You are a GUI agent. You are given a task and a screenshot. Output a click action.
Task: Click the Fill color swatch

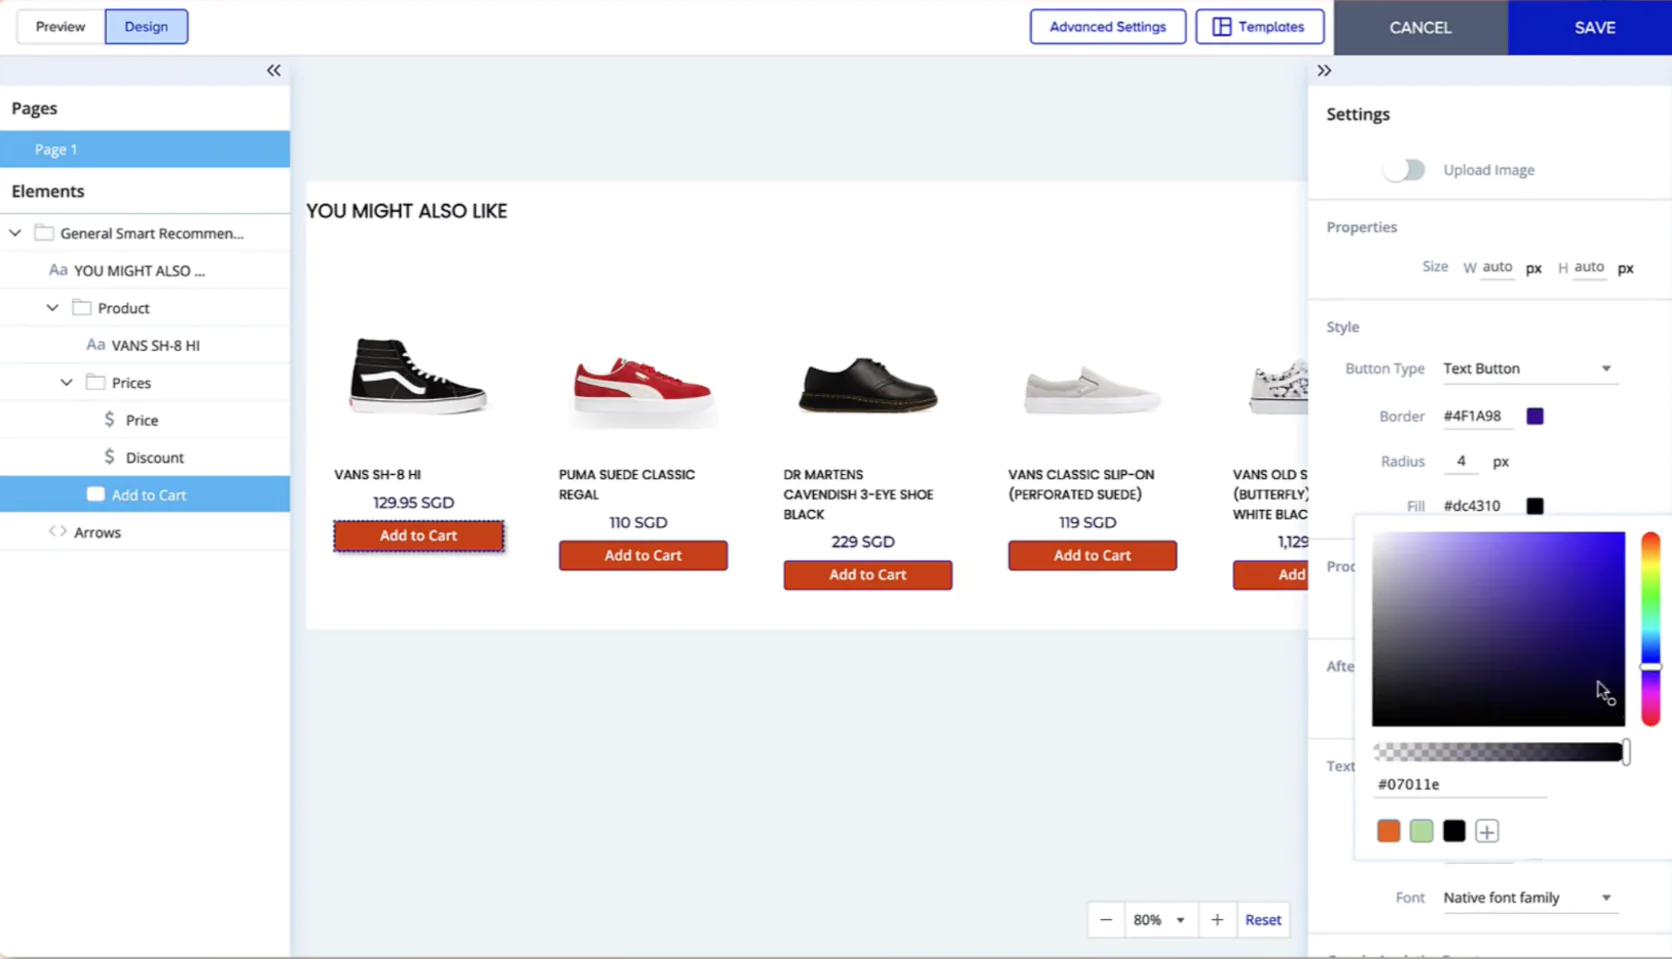coord(1535,506)
